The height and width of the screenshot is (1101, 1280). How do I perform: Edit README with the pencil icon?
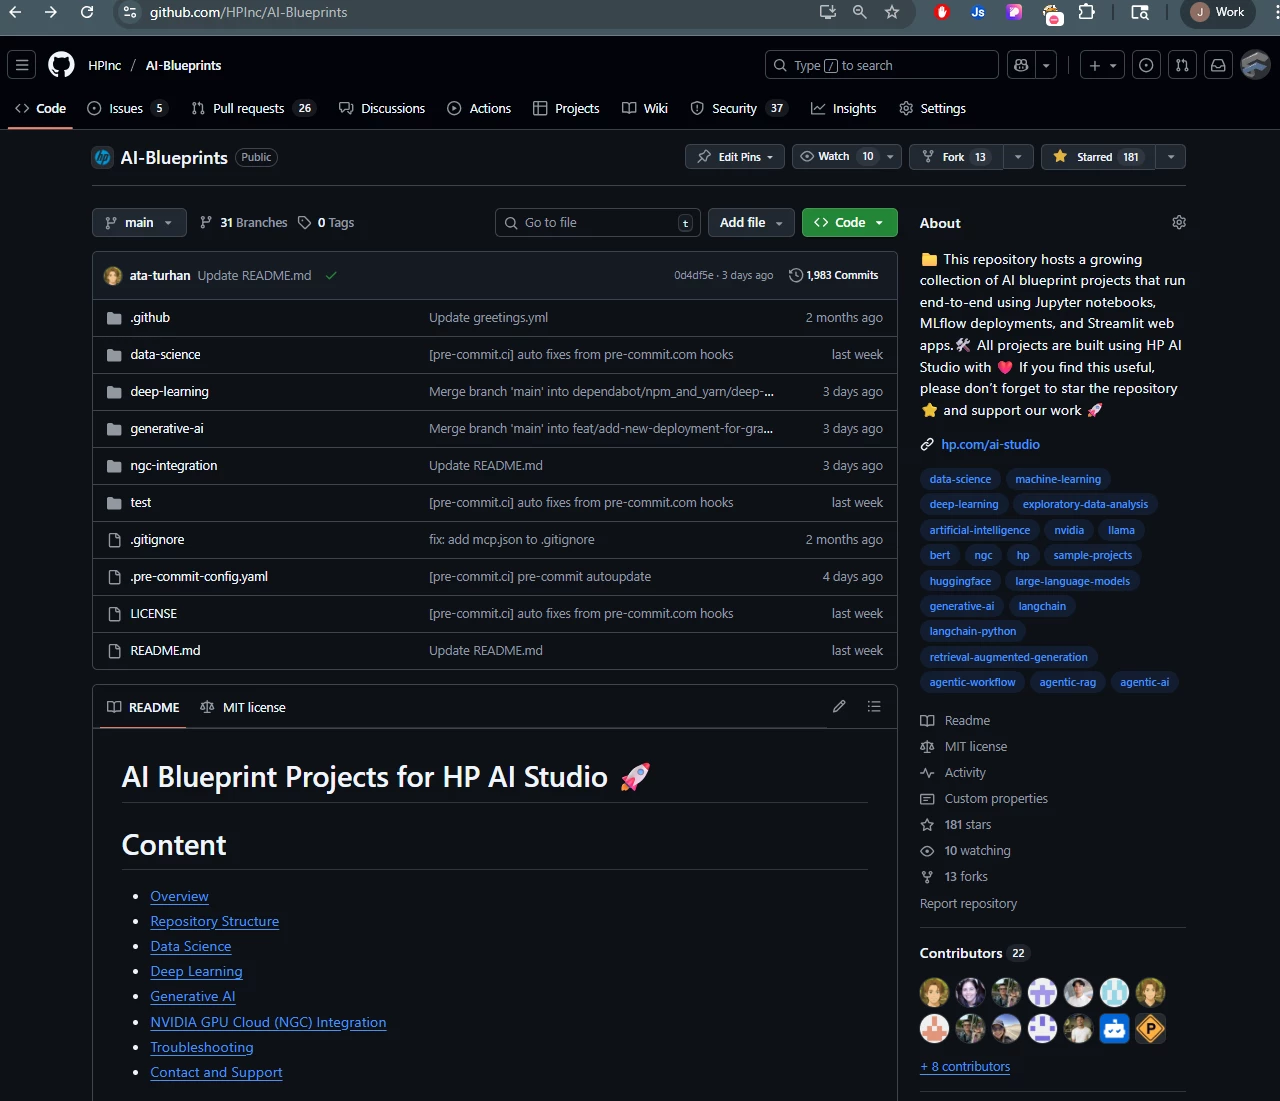[839, 706]
